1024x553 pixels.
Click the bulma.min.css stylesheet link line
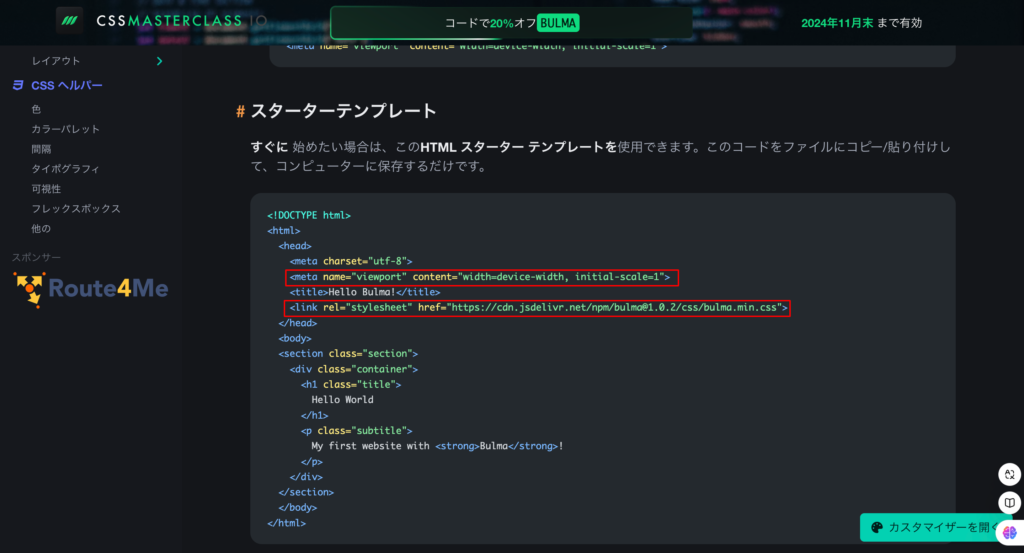539,308
